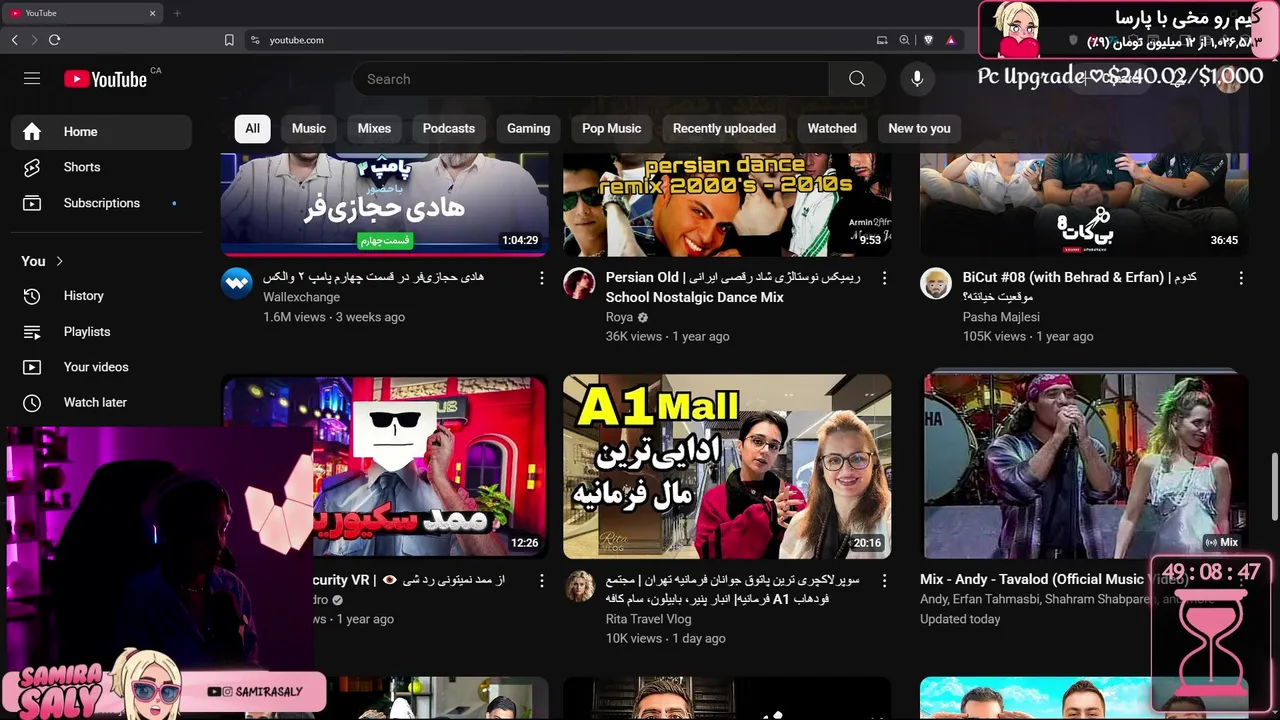
Task: Open the Pasha Majlesi channel link
Action: click(x=1001, y=317)
